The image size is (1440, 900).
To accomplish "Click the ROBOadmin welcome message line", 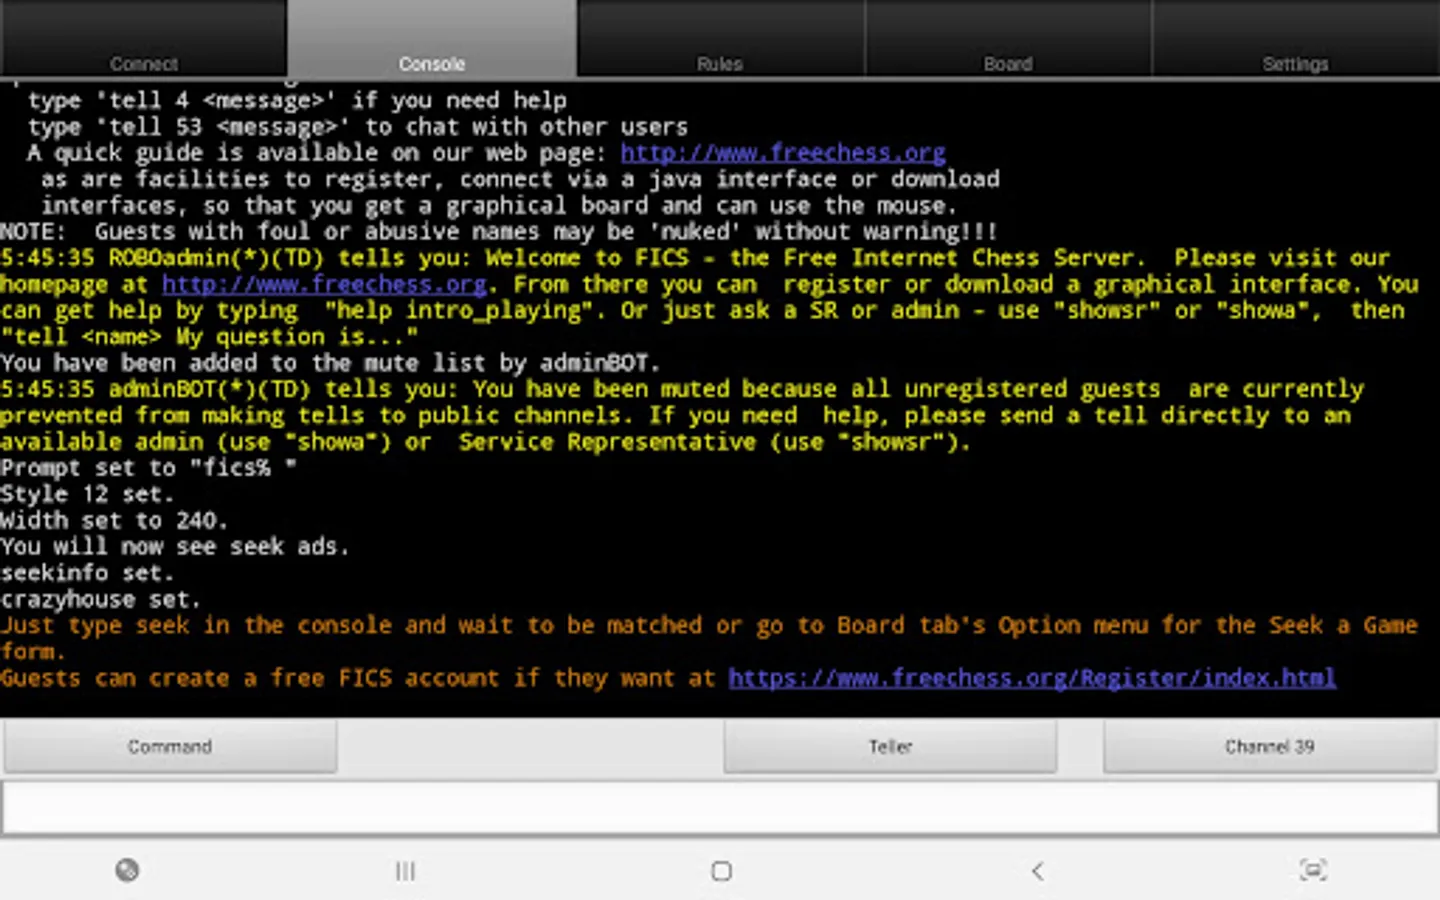I will pyautogui.click(x=710, y=297).
